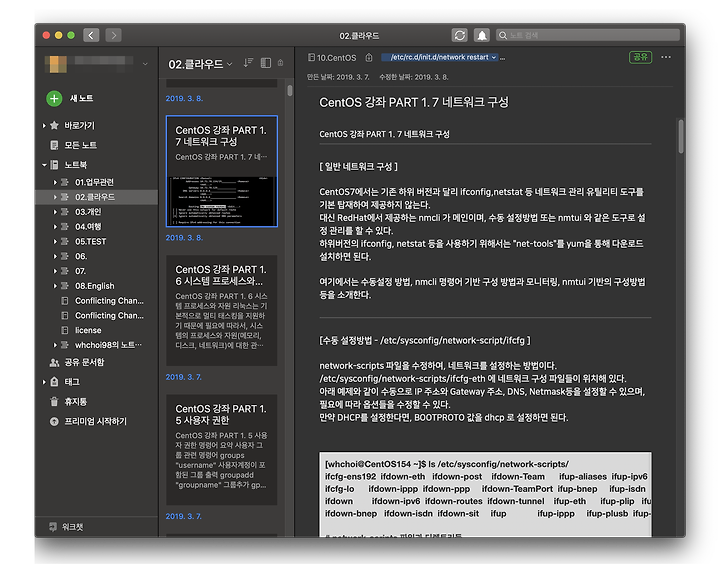
Task: Open the 휴지통 trash
Action: pos(76,402)
